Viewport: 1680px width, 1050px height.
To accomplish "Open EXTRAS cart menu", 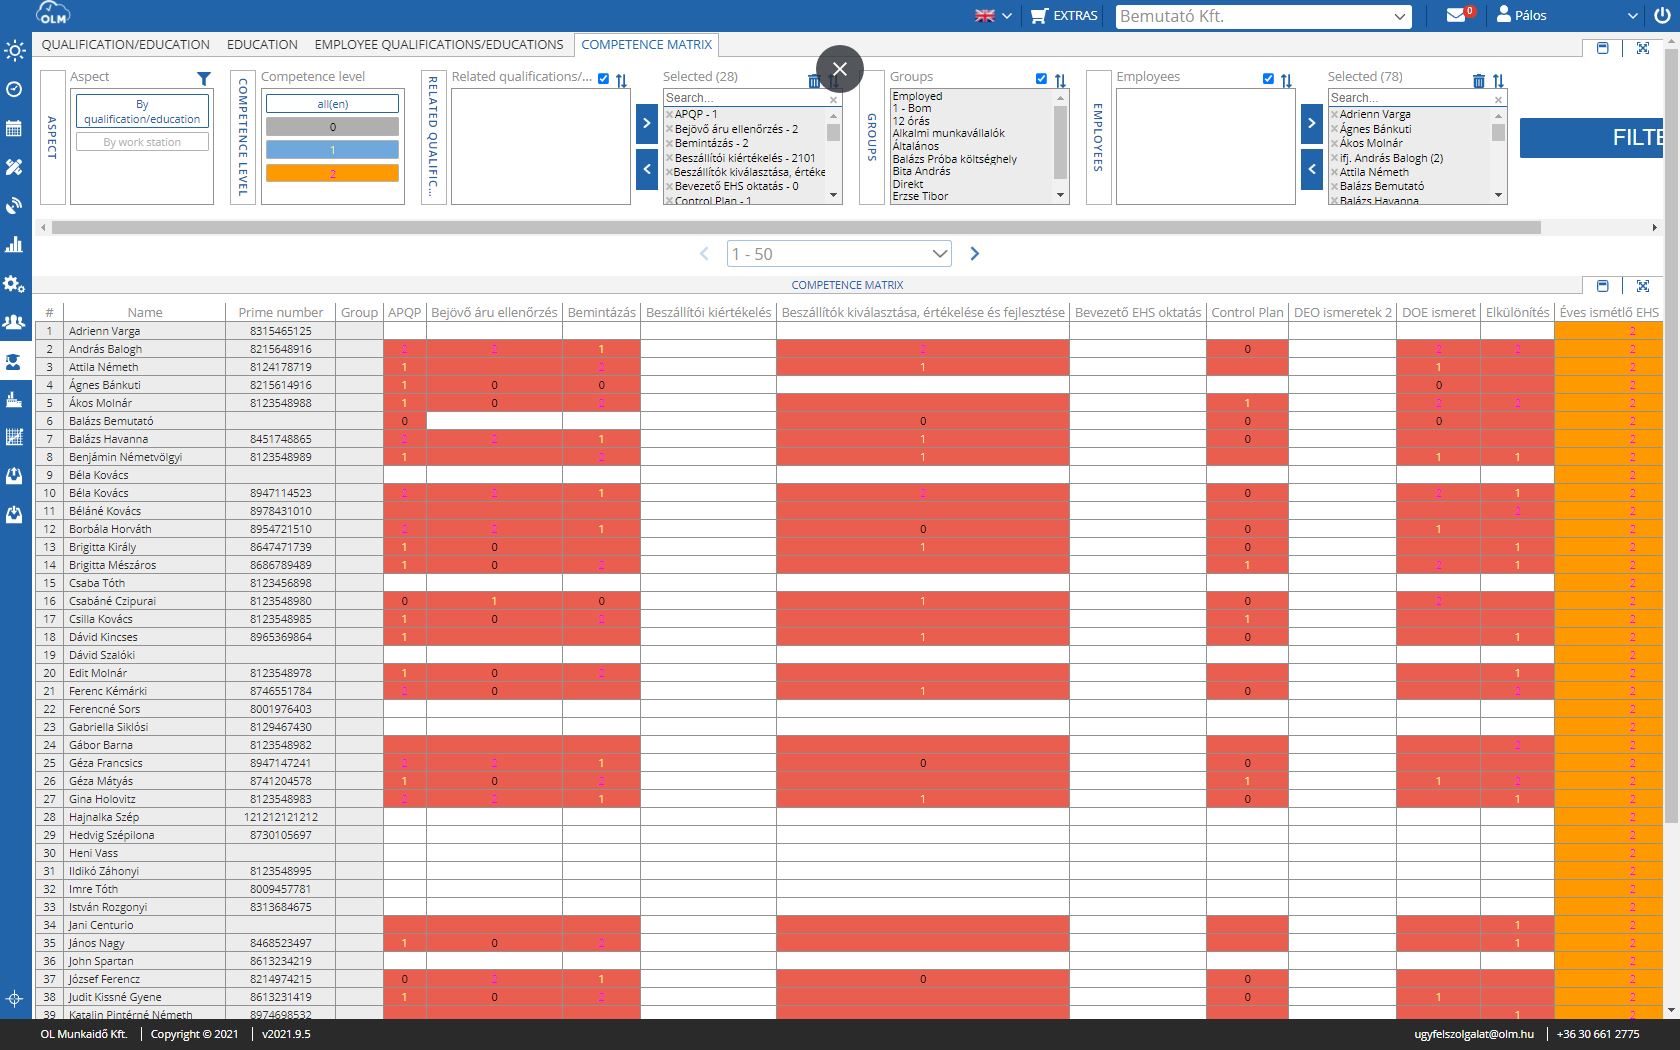I will 1064,15.
